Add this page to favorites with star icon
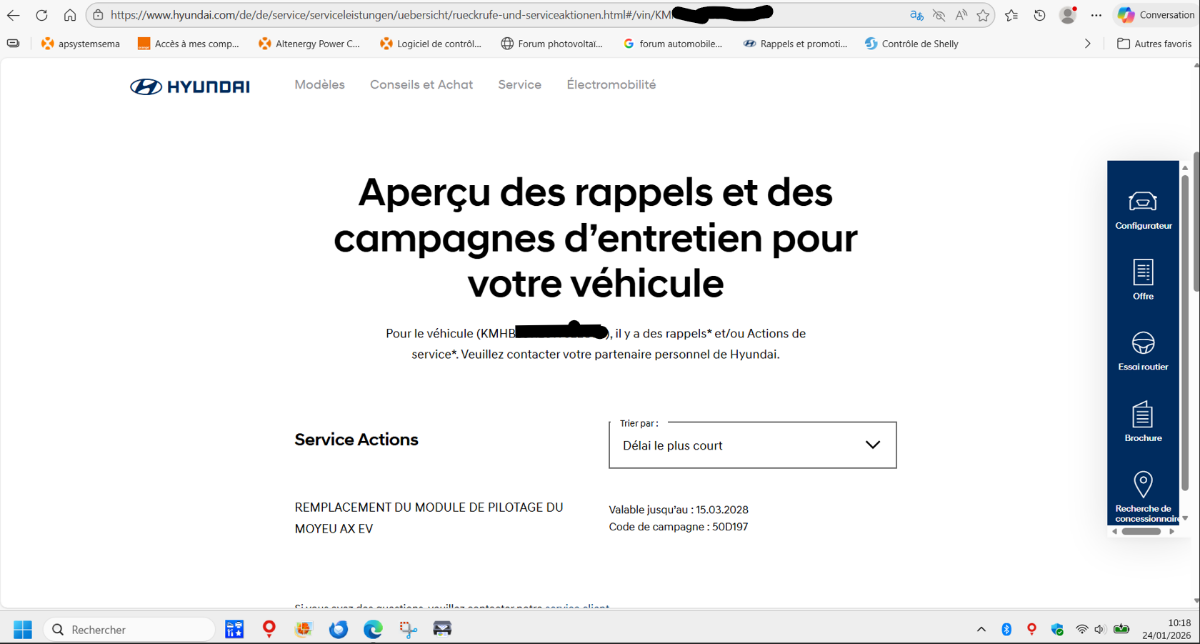This screenshot has width=1200, height=644. click(983, 15)
